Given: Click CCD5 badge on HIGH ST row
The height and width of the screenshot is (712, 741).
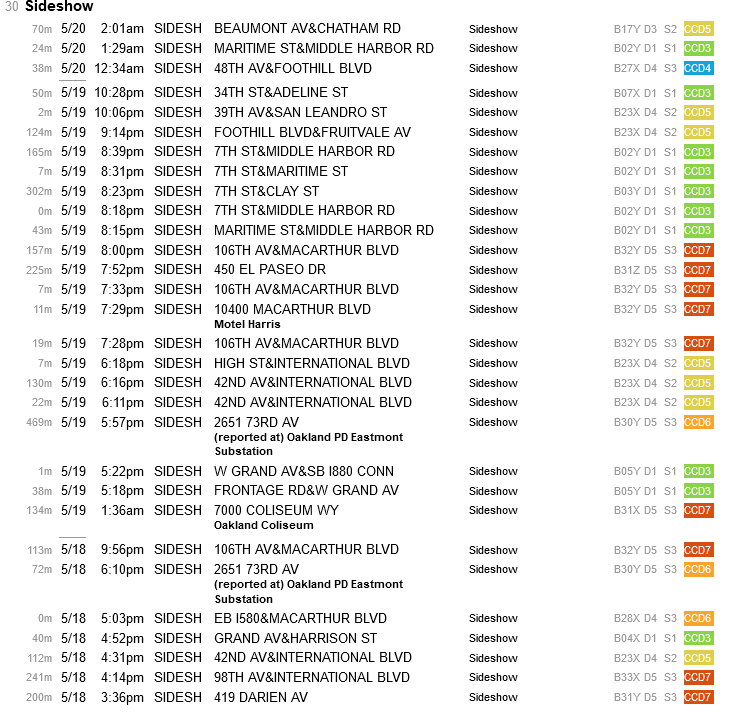Looking at the screenshot, I should pos(698,363).
